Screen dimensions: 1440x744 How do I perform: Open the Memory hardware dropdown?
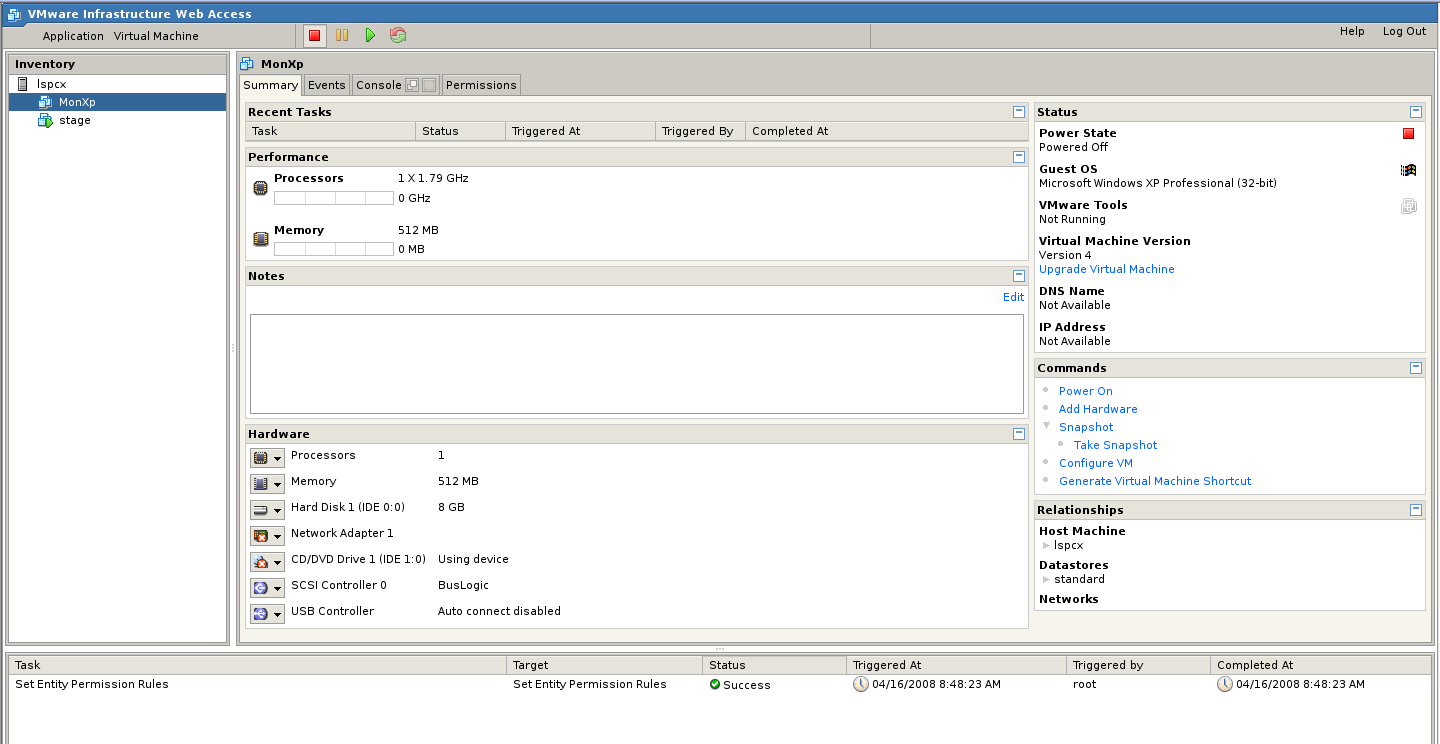267,483
